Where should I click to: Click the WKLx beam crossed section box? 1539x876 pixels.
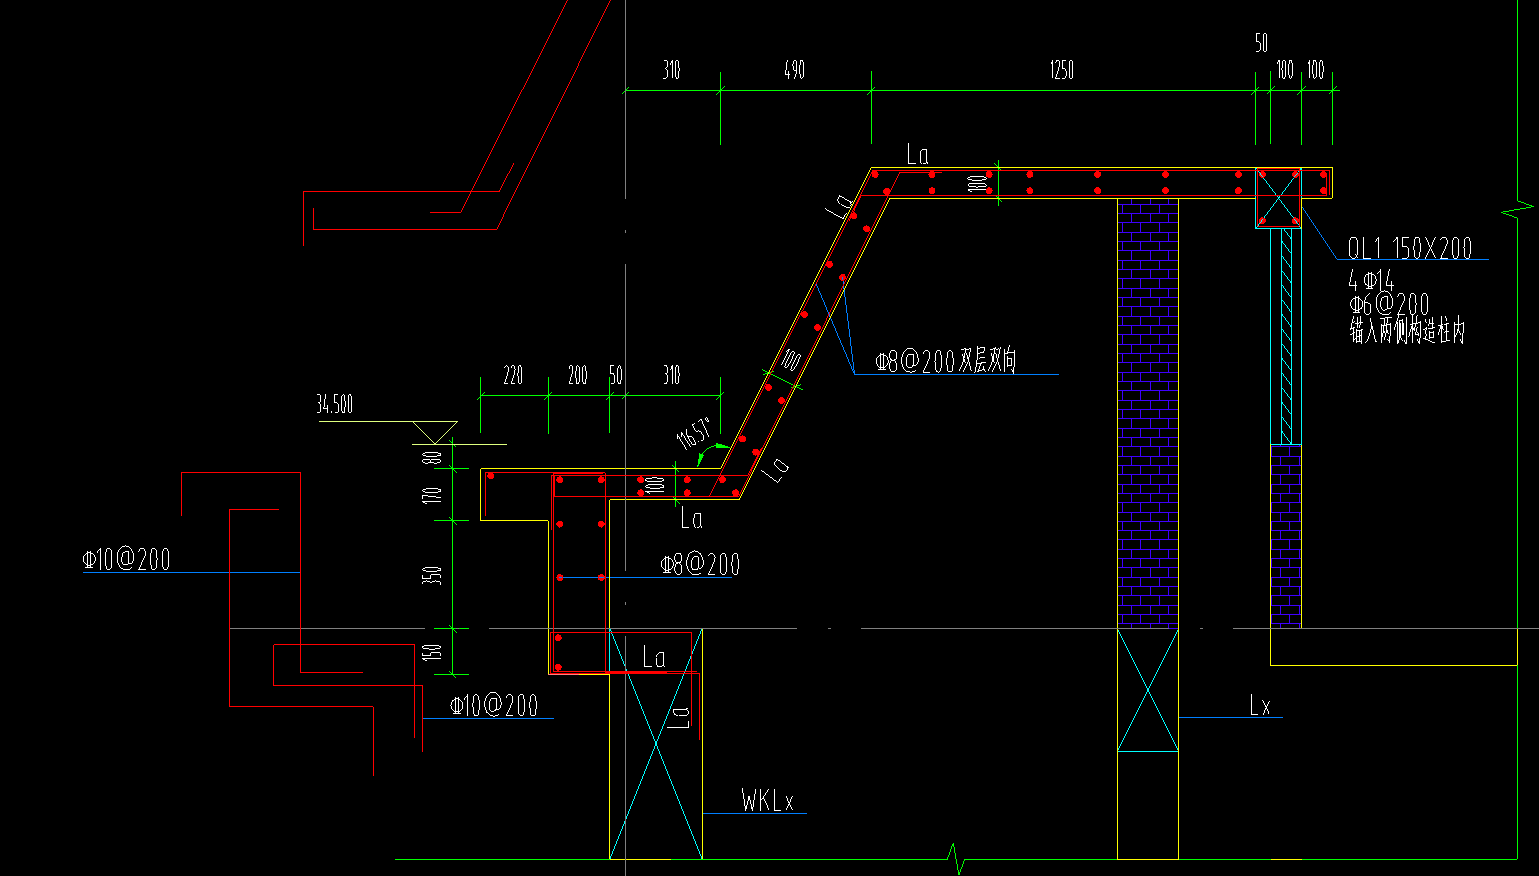[x=656, y=744]
